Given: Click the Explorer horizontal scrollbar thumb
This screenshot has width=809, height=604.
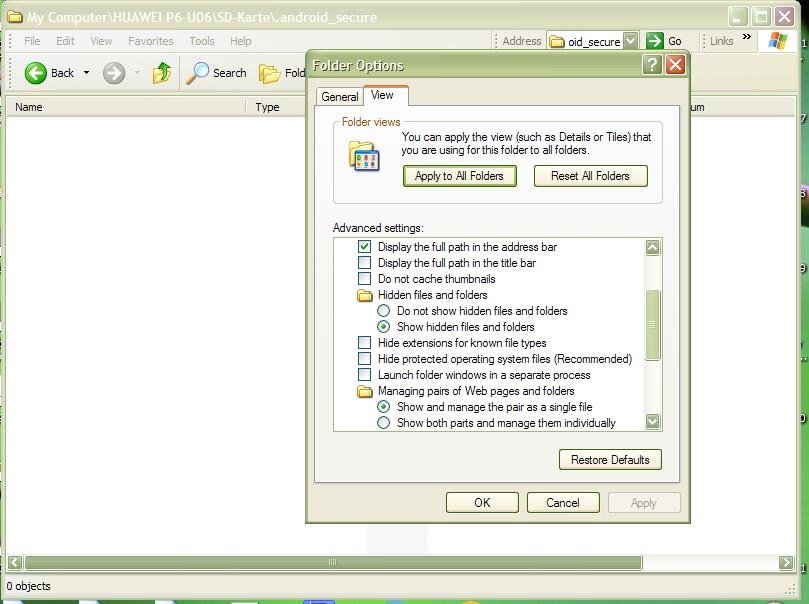Looking at the screenshot, I should [x=333, y=562].
